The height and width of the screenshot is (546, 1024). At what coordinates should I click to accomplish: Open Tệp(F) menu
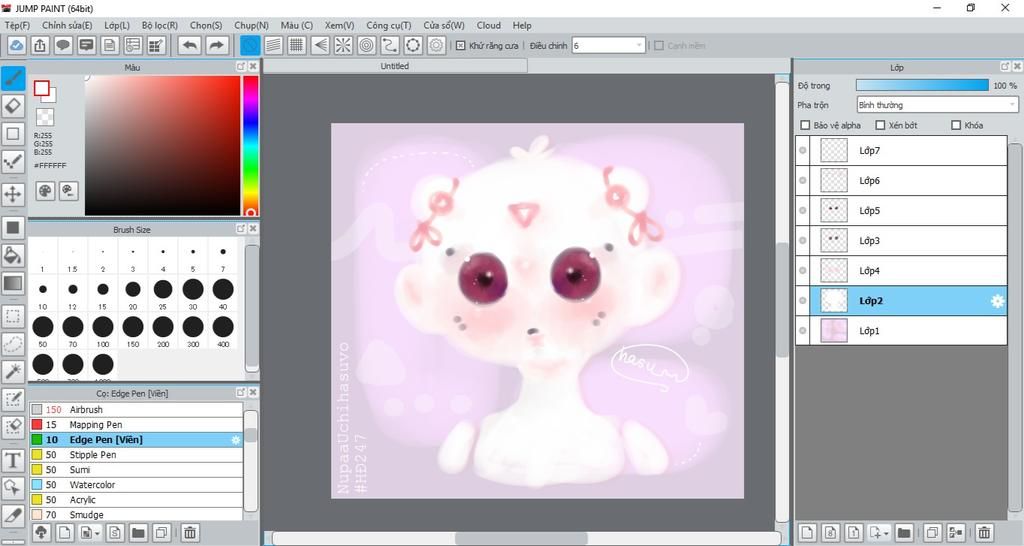click(18, 25)
